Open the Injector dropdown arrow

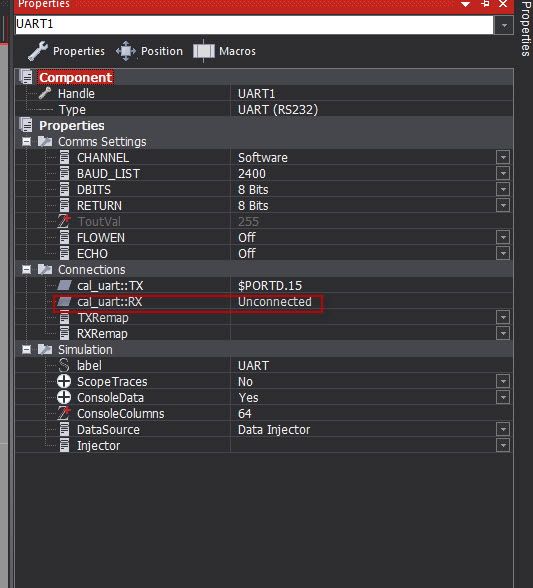click(x=503, y=446)
